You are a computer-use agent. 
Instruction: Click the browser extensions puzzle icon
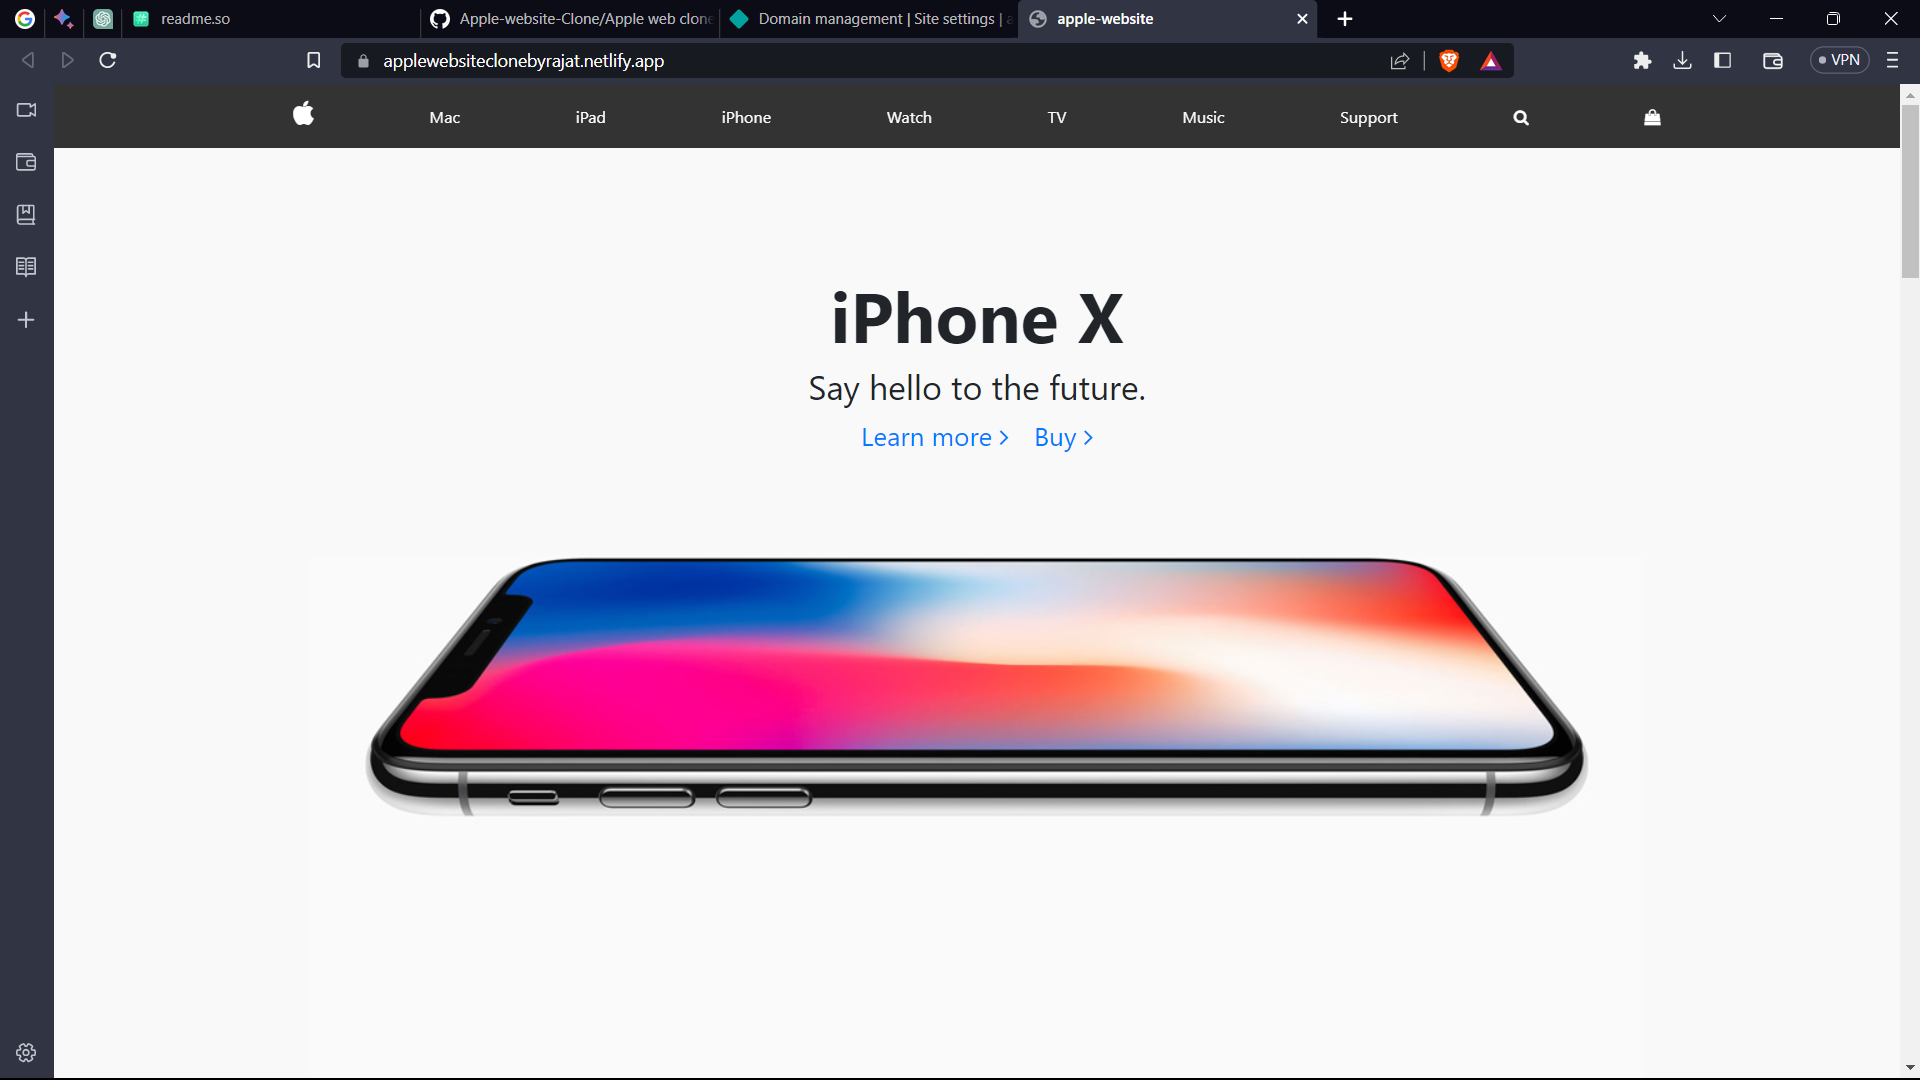tap(1640, 59)
